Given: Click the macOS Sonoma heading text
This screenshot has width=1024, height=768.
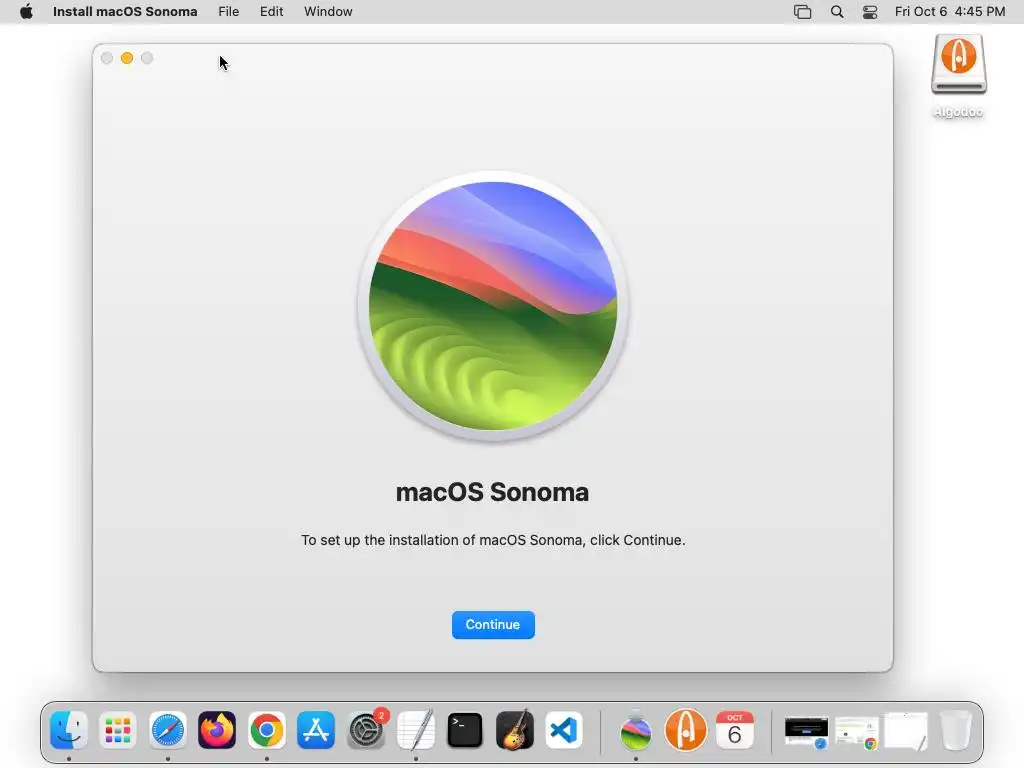Looking at the screenshot, I should click(492, 492).
